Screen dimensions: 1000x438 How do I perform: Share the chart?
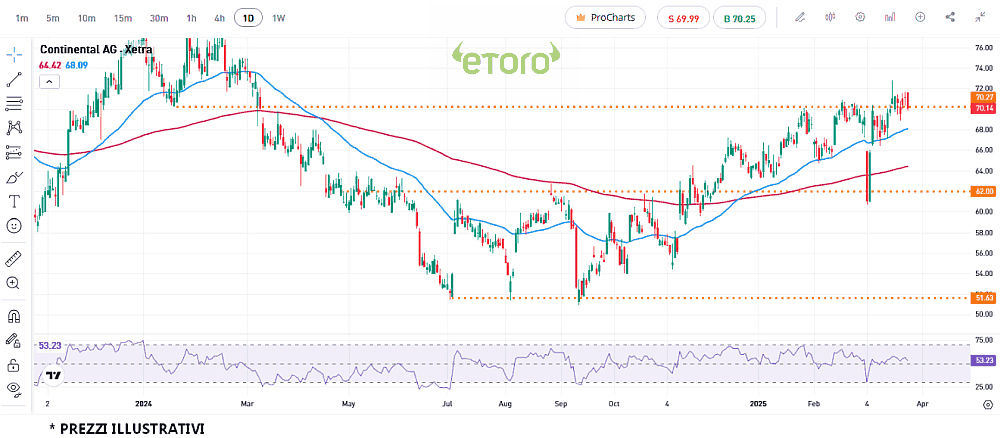coord(950,17)
